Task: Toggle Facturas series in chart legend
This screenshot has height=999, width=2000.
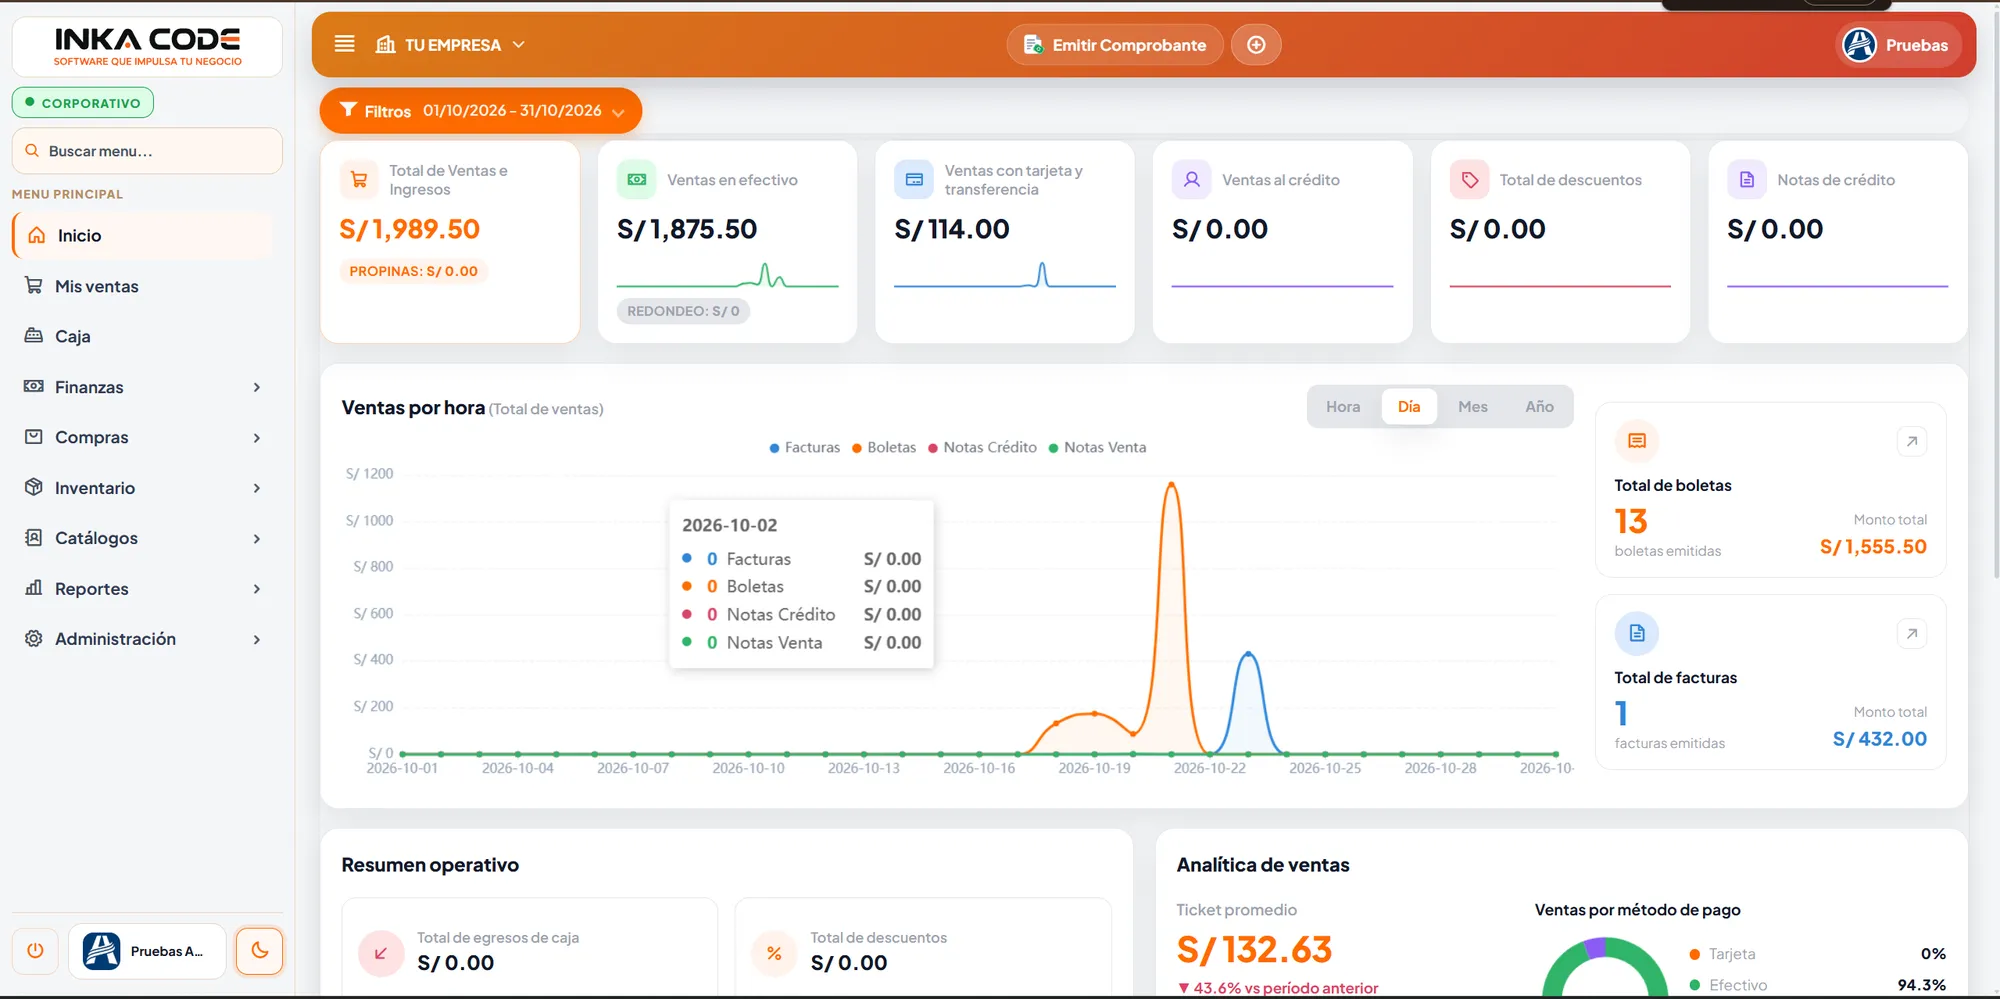Action: coord(805,447)
